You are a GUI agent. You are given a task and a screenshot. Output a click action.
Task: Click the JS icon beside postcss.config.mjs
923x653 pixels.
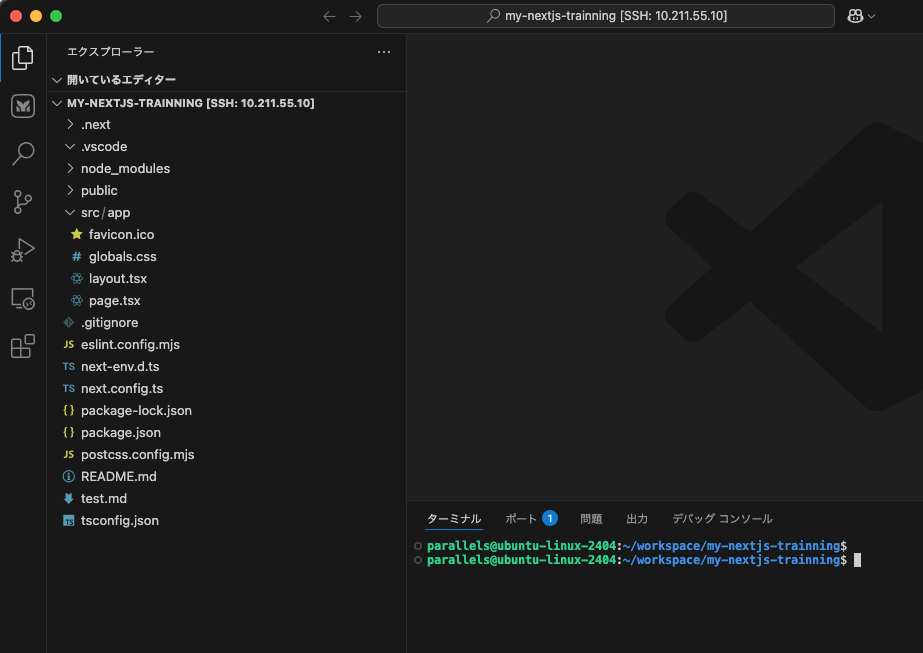coord(69,455)
